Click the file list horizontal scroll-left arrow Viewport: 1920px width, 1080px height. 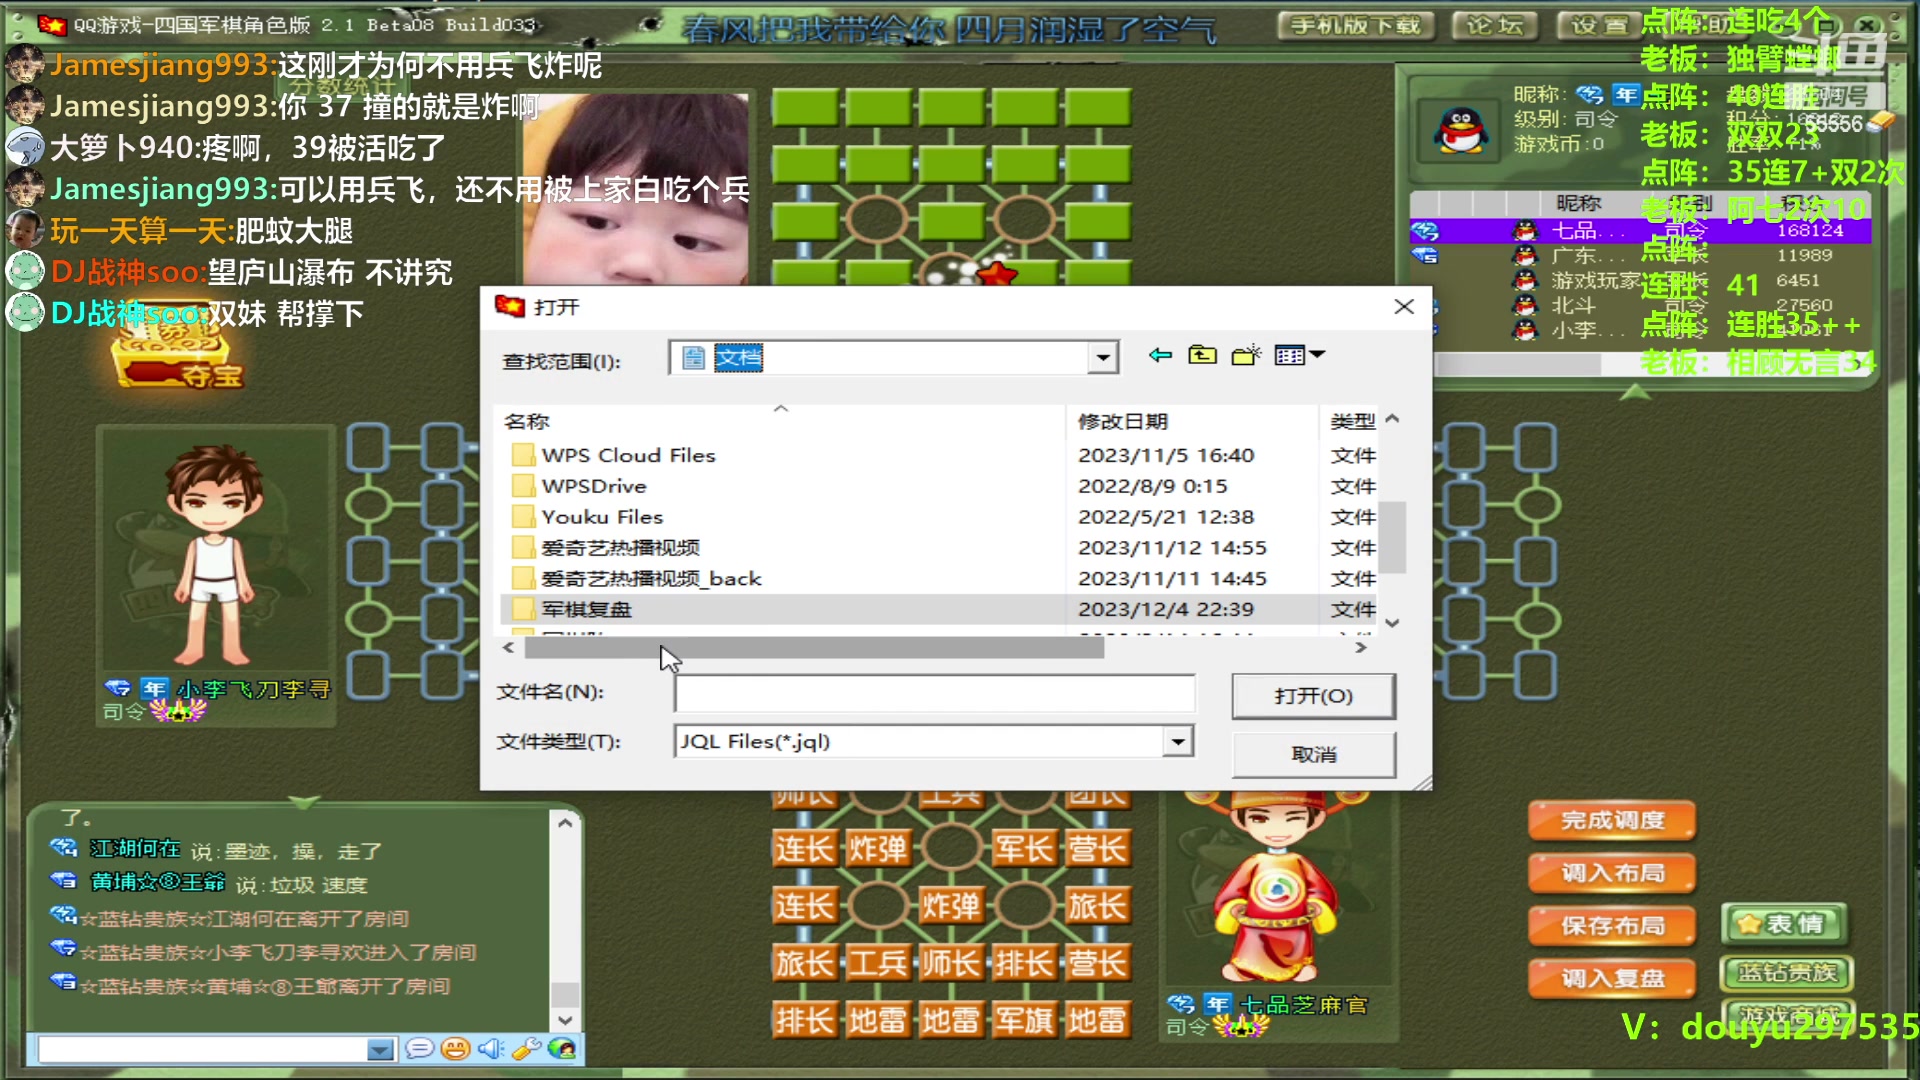(x=509, y=648)
